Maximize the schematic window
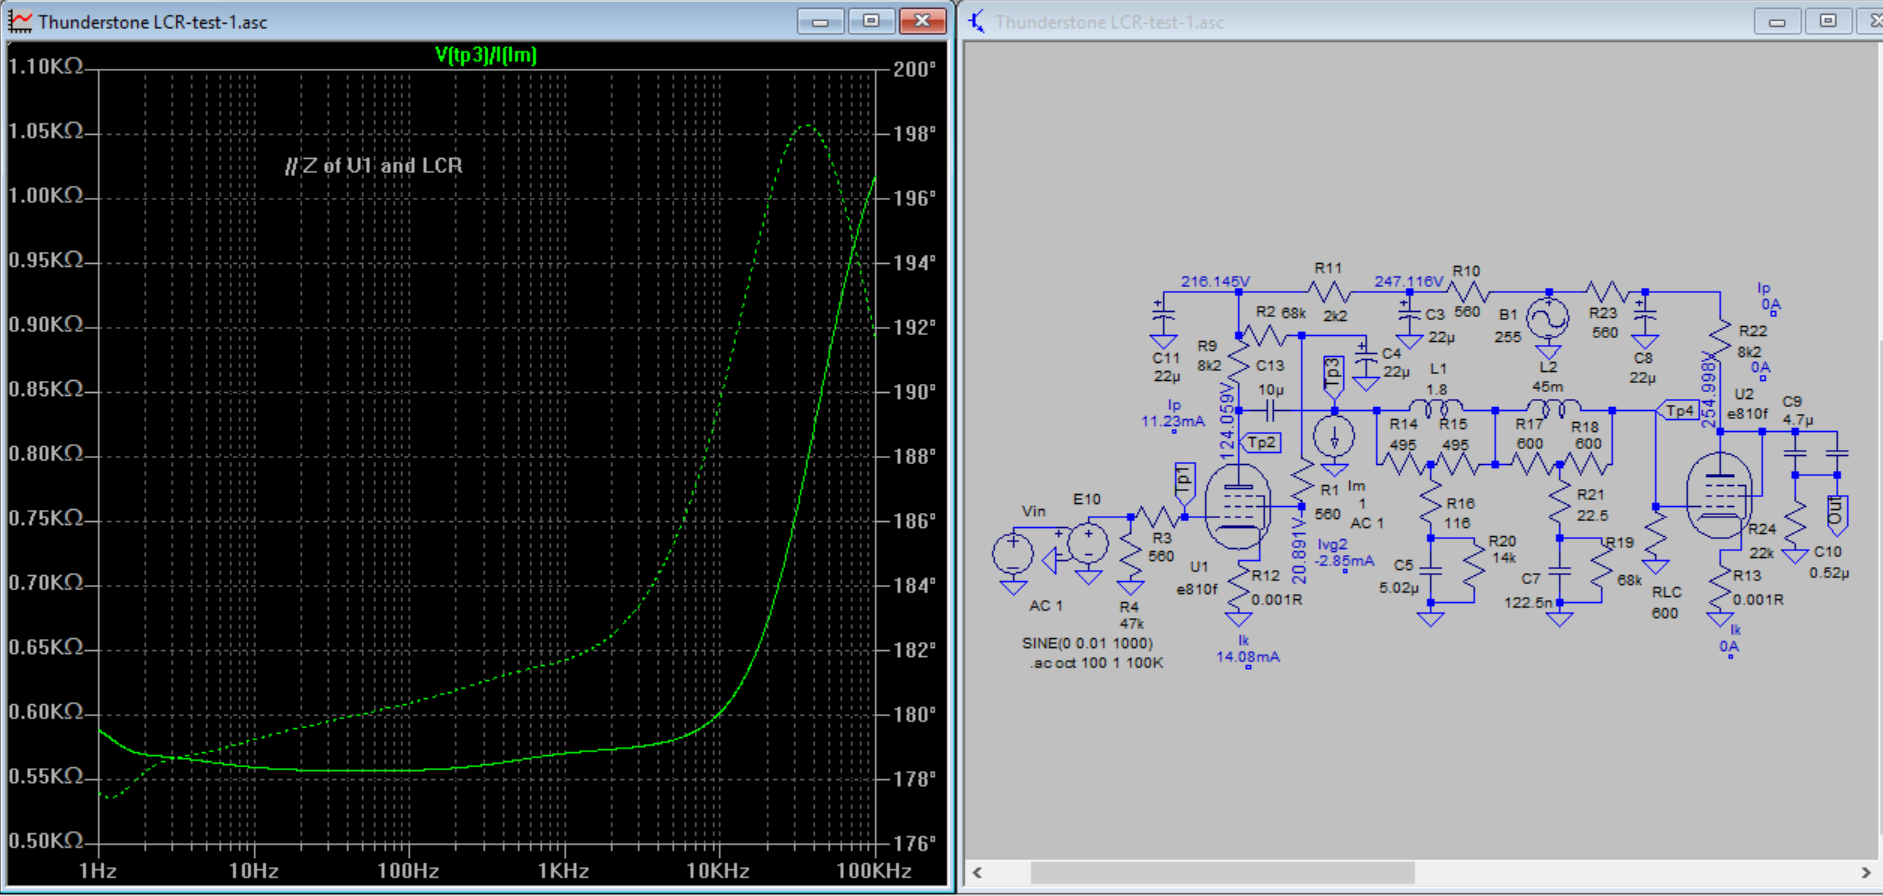This screenshot has height=896, width=1883. [x=1828, y=21]
